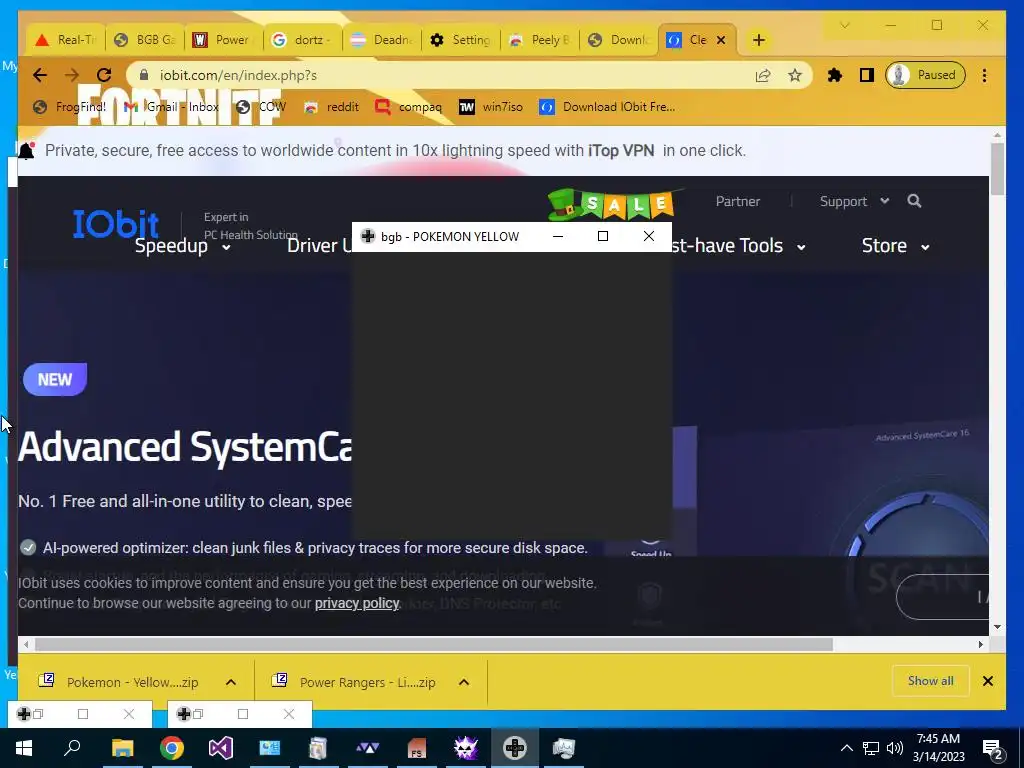
Task: Open Chrome from the taskbar
Action: coord(172,748)
